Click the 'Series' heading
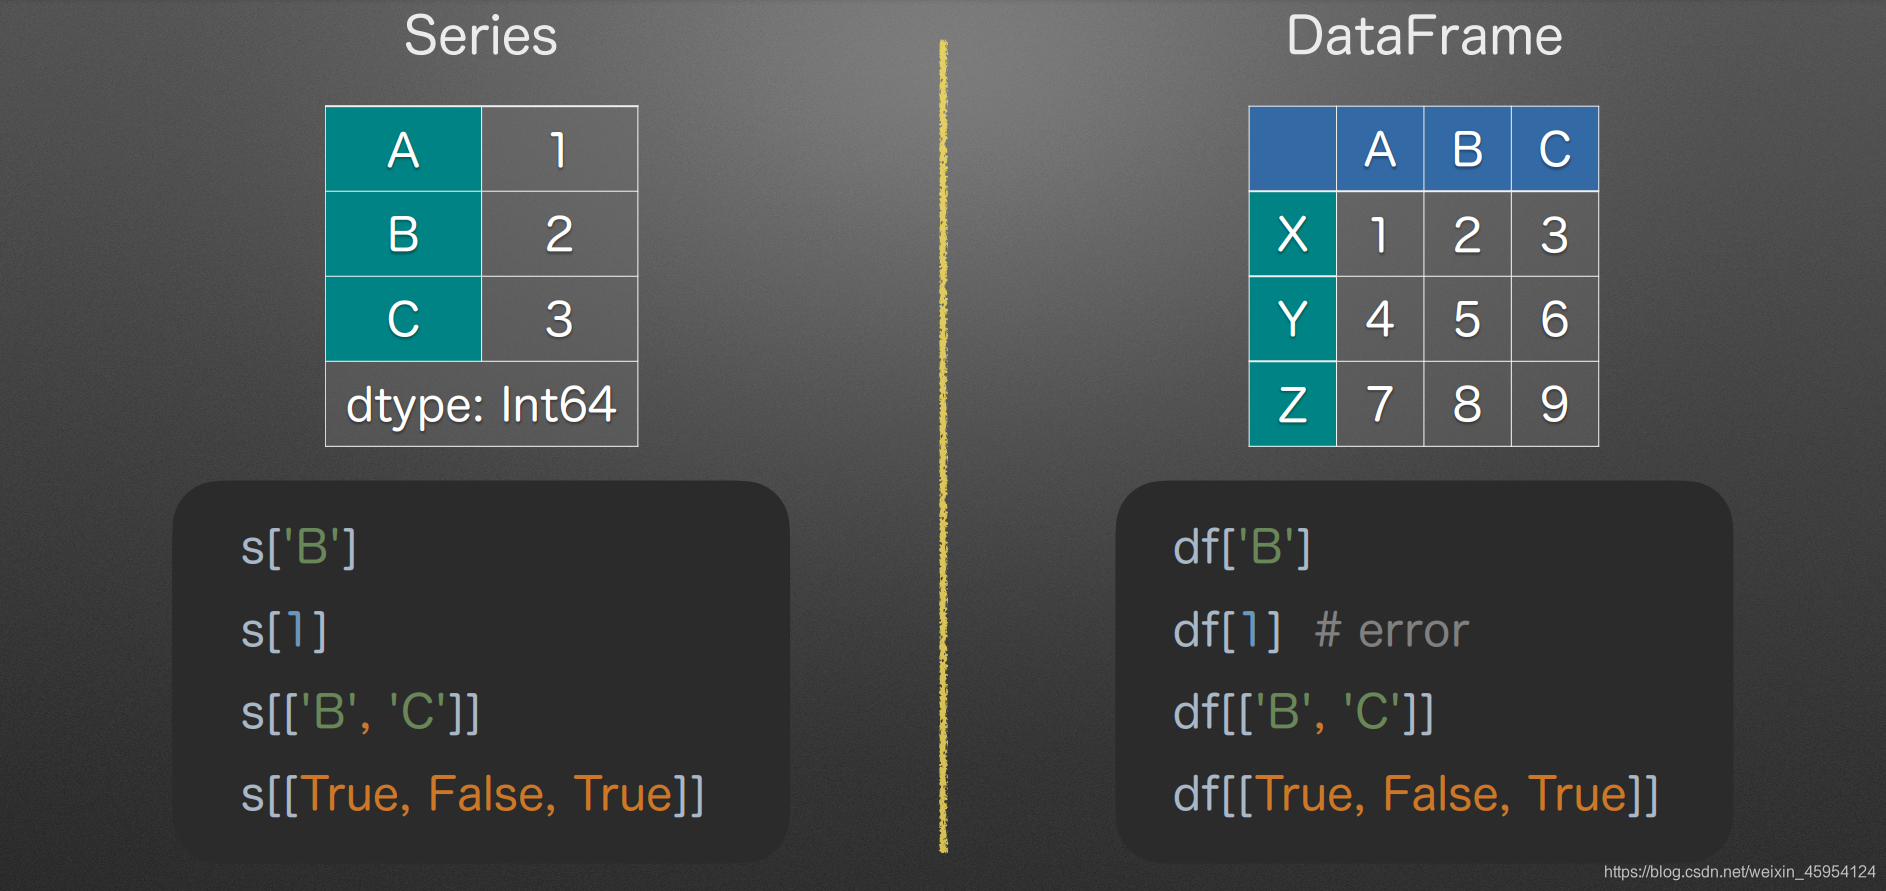This screenshot has height=891, width=1886. 480,36
